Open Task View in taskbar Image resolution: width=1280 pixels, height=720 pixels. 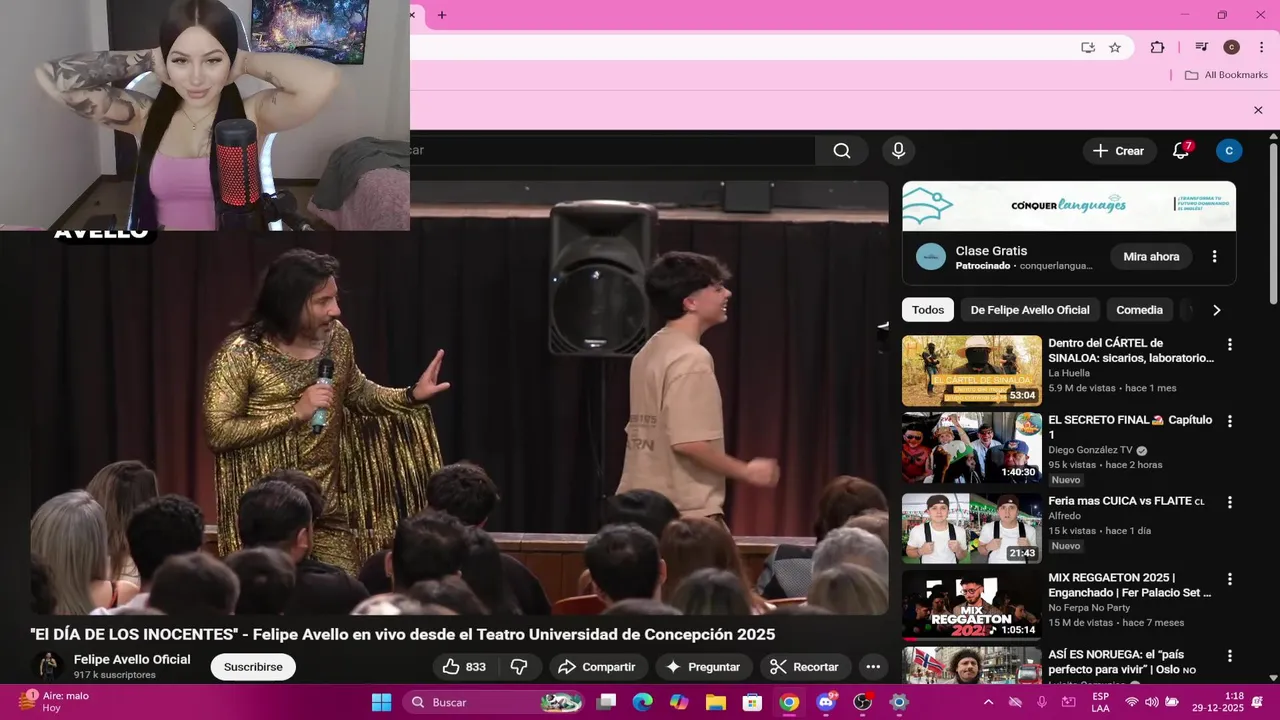click(x=606, y=702)
